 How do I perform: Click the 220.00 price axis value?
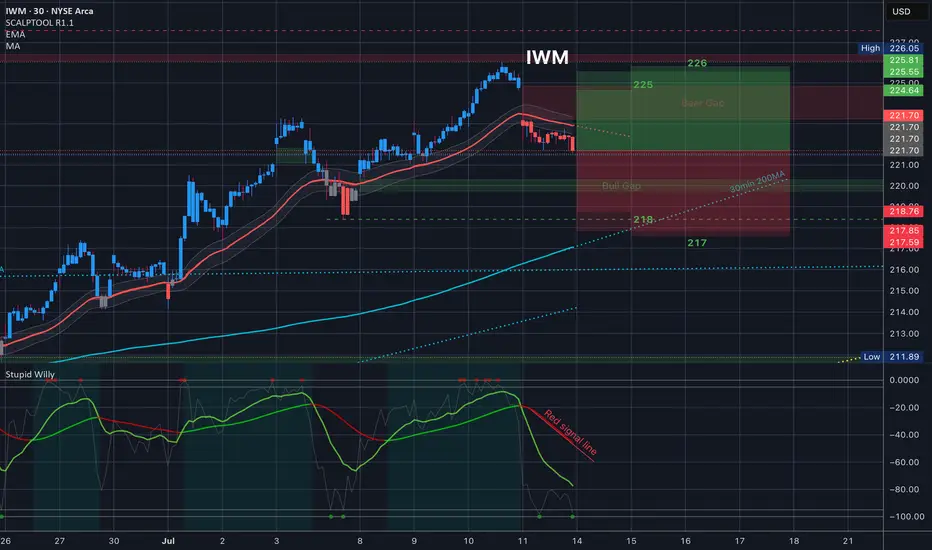click(904, 186)
